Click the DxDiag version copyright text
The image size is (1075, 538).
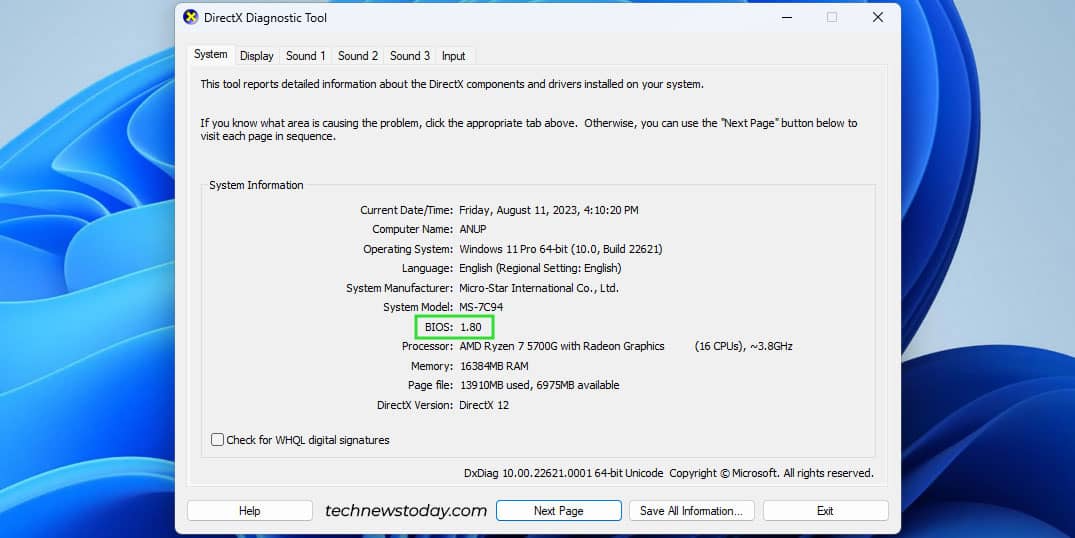[x=668, y=473]
